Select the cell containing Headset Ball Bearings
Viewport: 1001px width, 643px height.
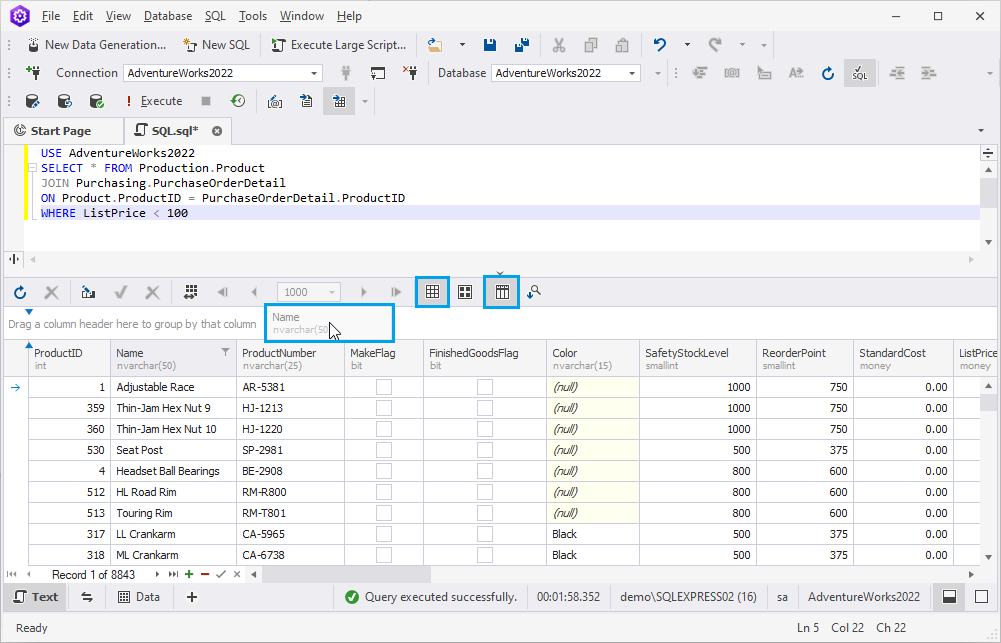pyautogui.click(x=174, y=471)
